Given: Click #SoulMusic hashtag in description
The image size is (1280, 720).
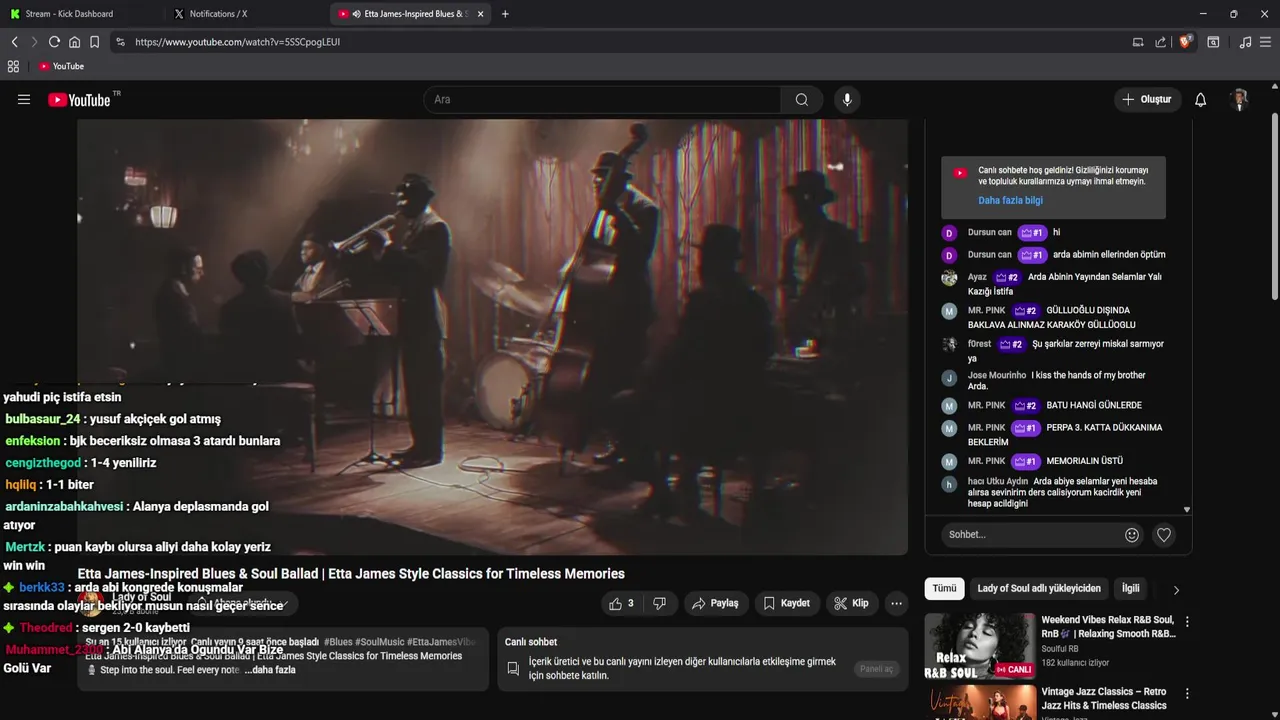Looking at the screenshot, I should [x=380, y=642].
